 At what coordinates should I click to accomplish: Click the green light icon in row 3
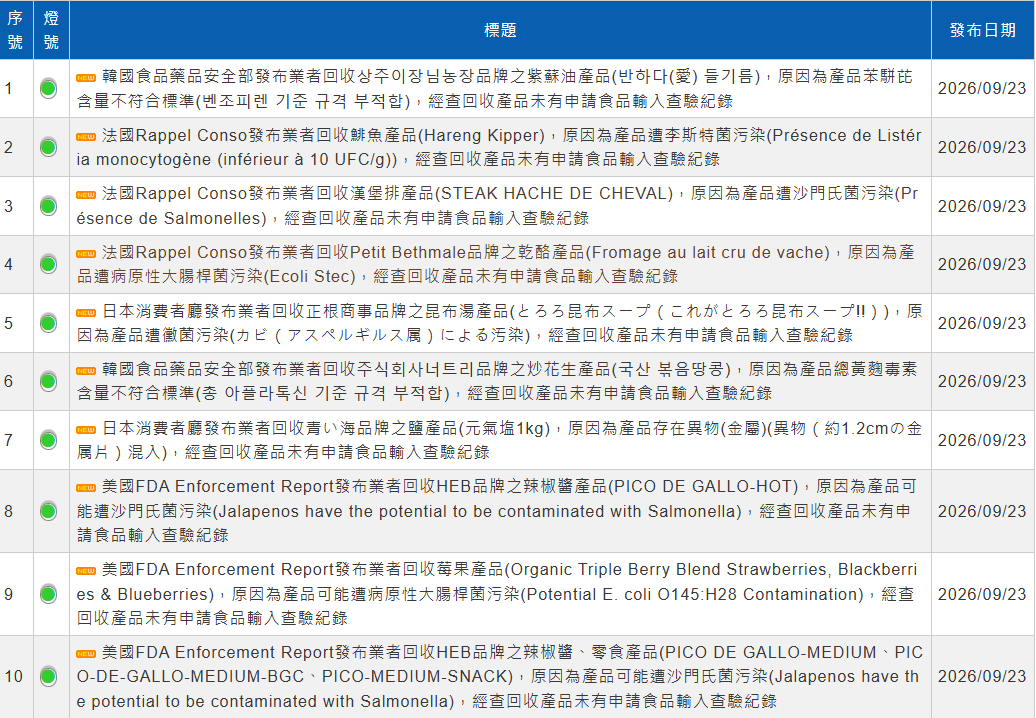click(48, 206)
